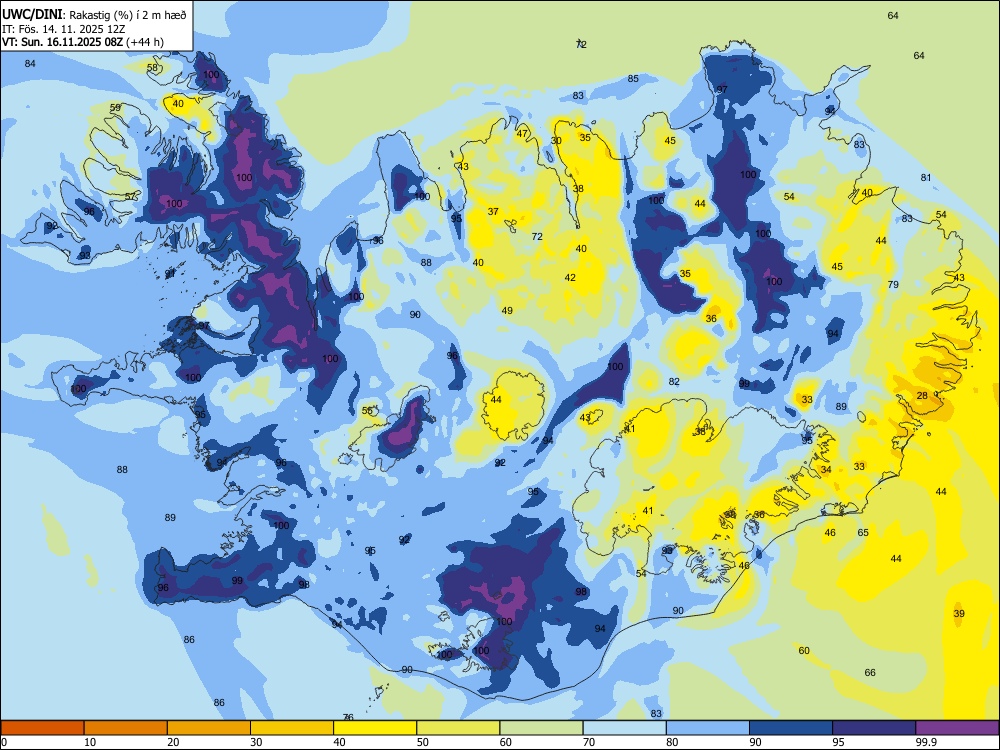Click the humidity value '66' on the map
The width and height of the screenshot is (1000, 750).
point(870,672)
